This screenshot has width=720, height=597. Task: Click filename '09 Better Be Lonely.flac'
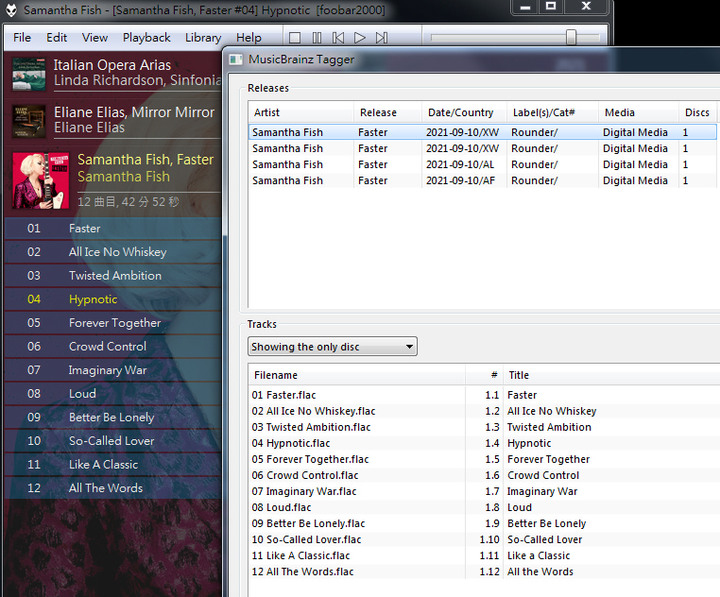[x=308, y=524]
